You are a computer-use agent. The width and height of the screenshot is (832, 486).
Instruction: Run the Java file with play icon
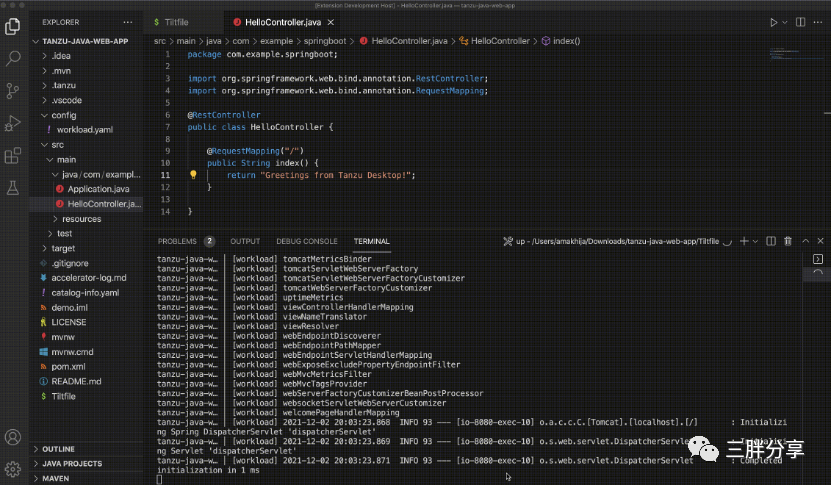pyautogui.click(x=773, y=22)
